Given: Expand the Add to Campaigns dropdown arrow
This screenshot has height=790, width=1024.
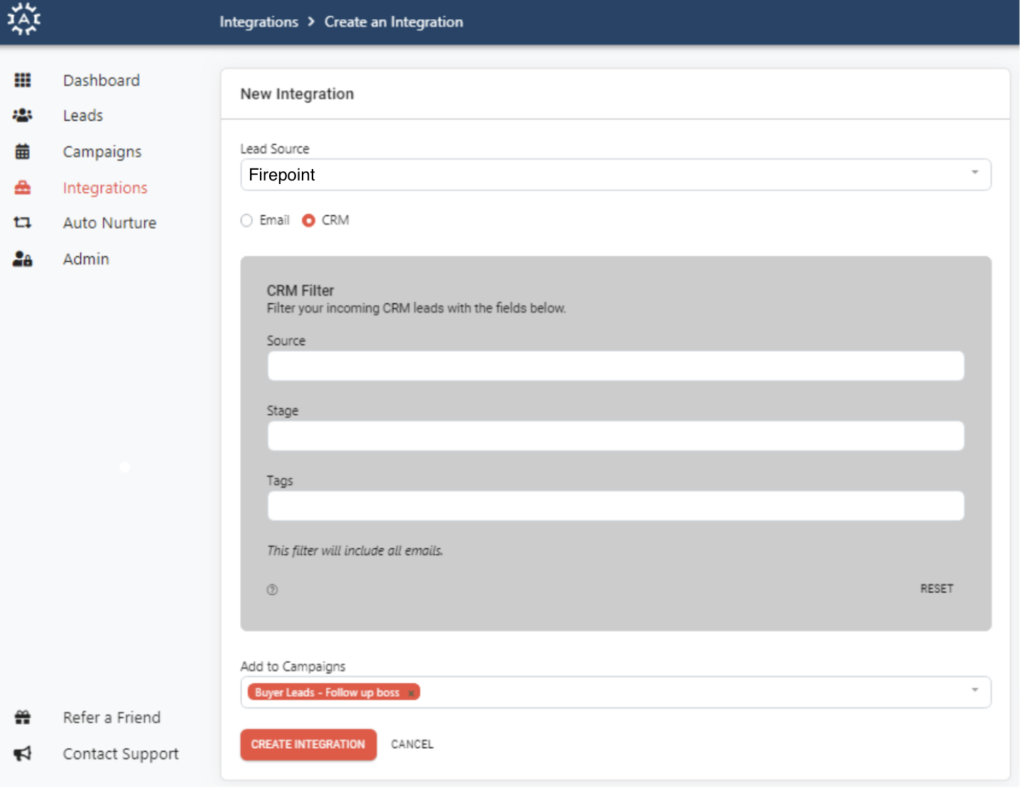Looking at the screenshot, I should [975, 690].
